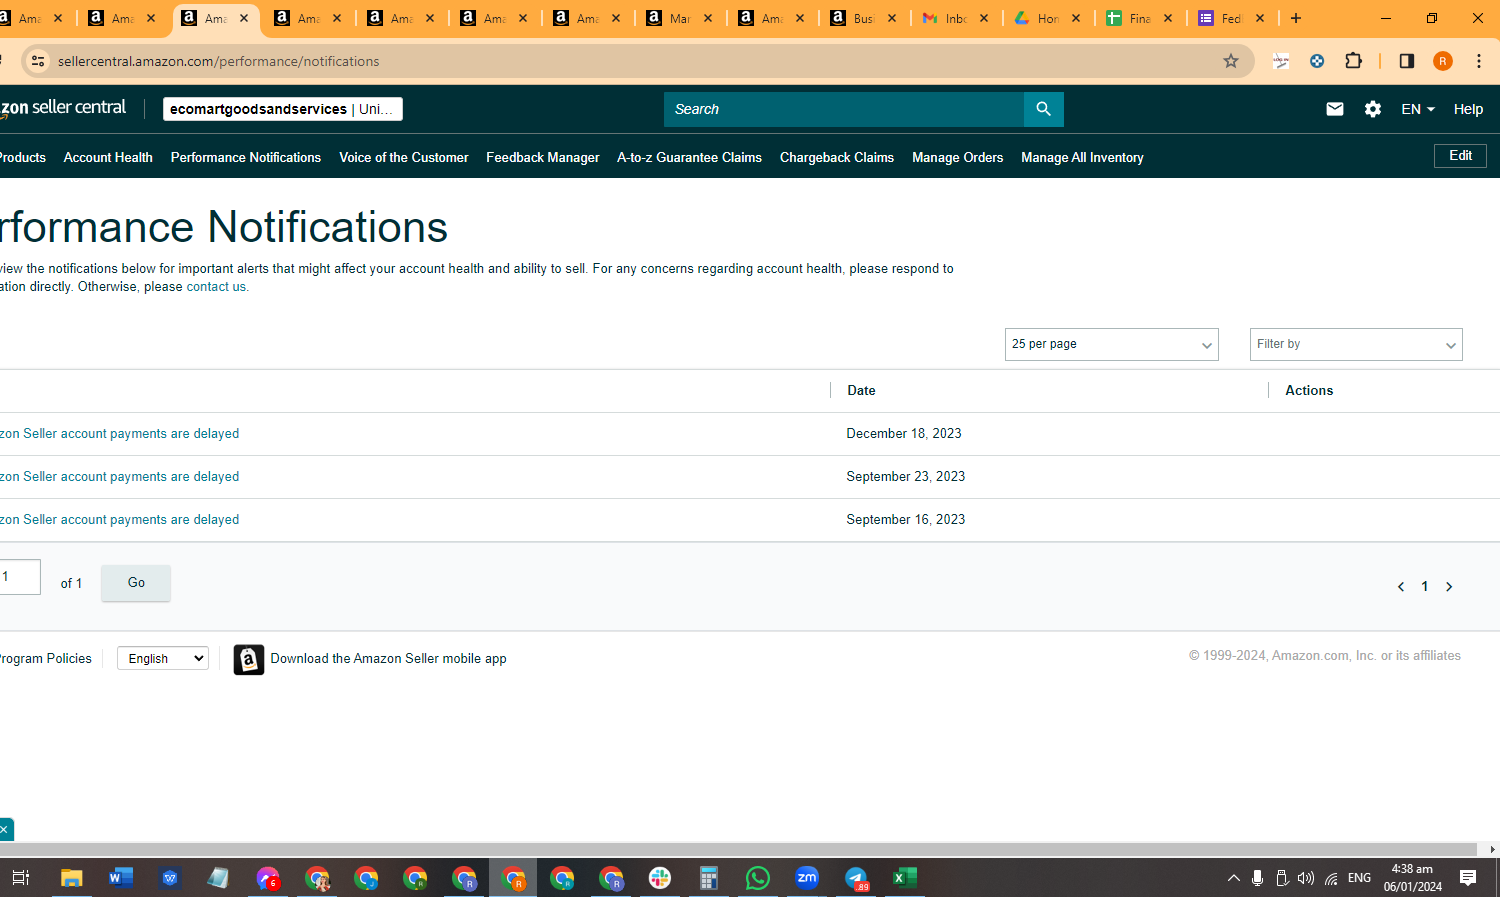This screenshot has width=1500, height=897.
Task: Open the Filter by dropdown
Action: tap(1356, 344)
